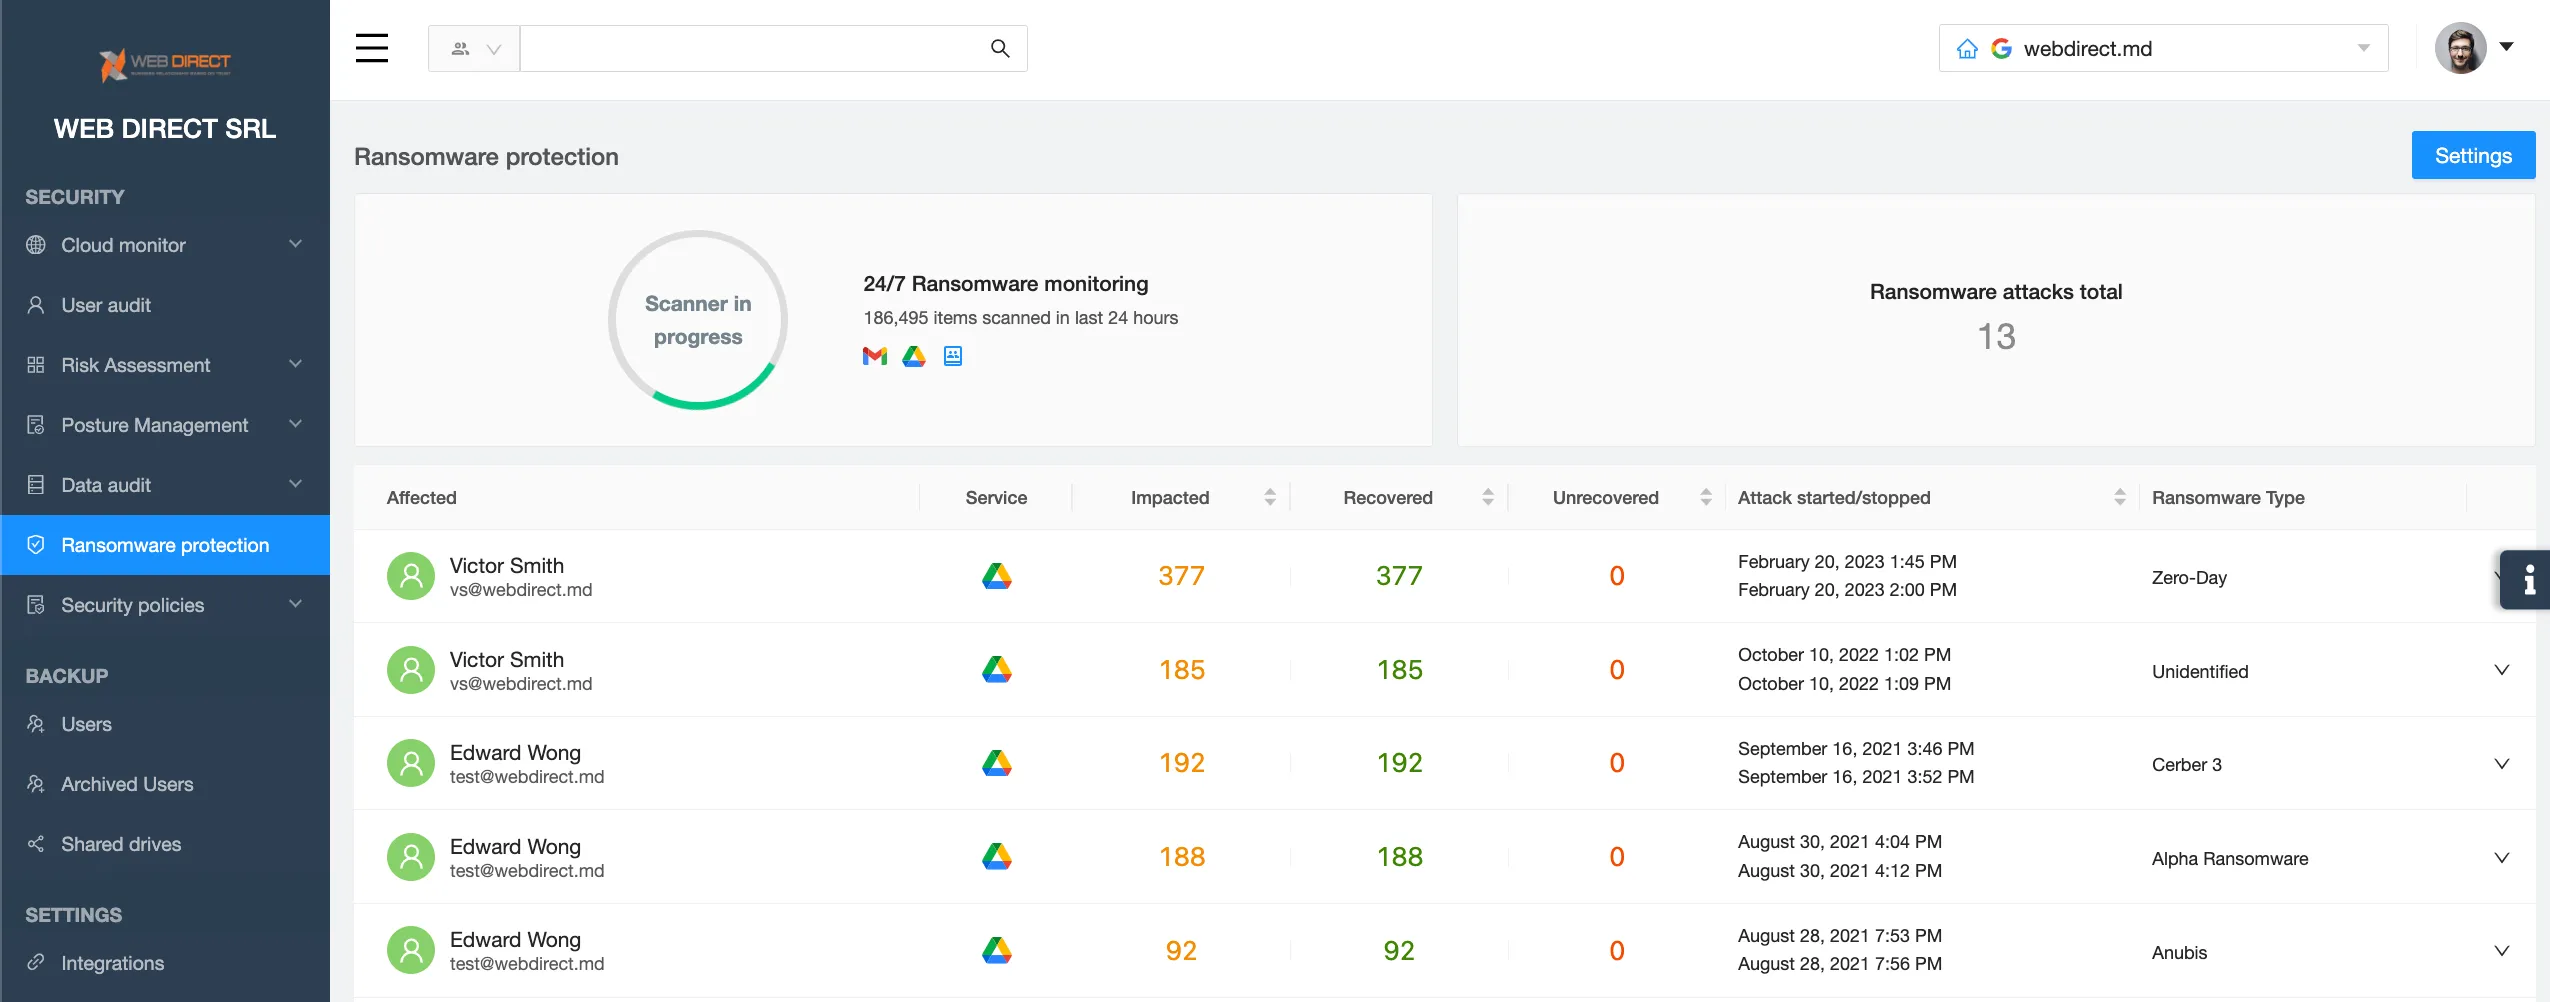Click the Google Drive icon under monitoring
The width and height of the screenshot is (2550, 1002).
tap(914, 356)
